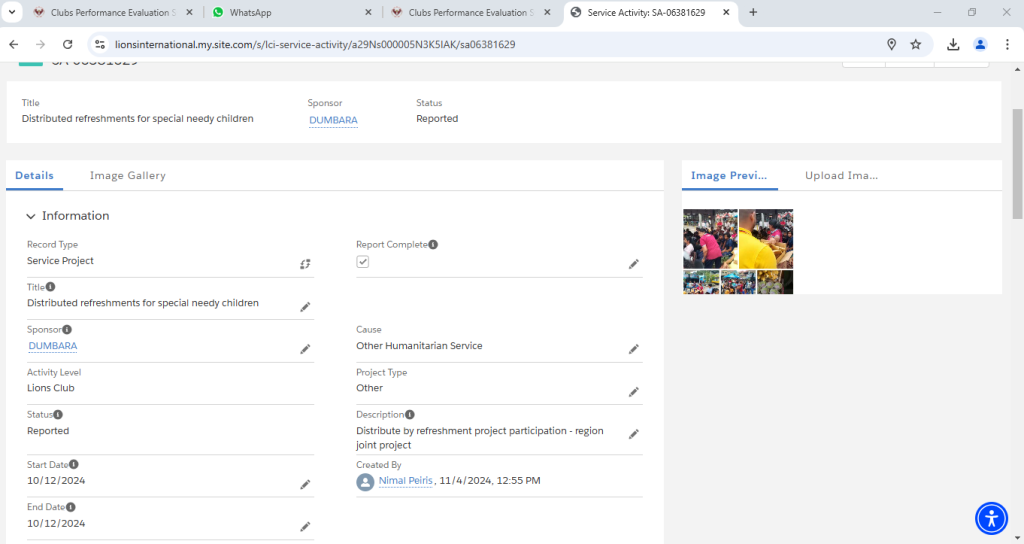Collapse the Information section
Screen dimensions: 1024x544
pos(31,216)
